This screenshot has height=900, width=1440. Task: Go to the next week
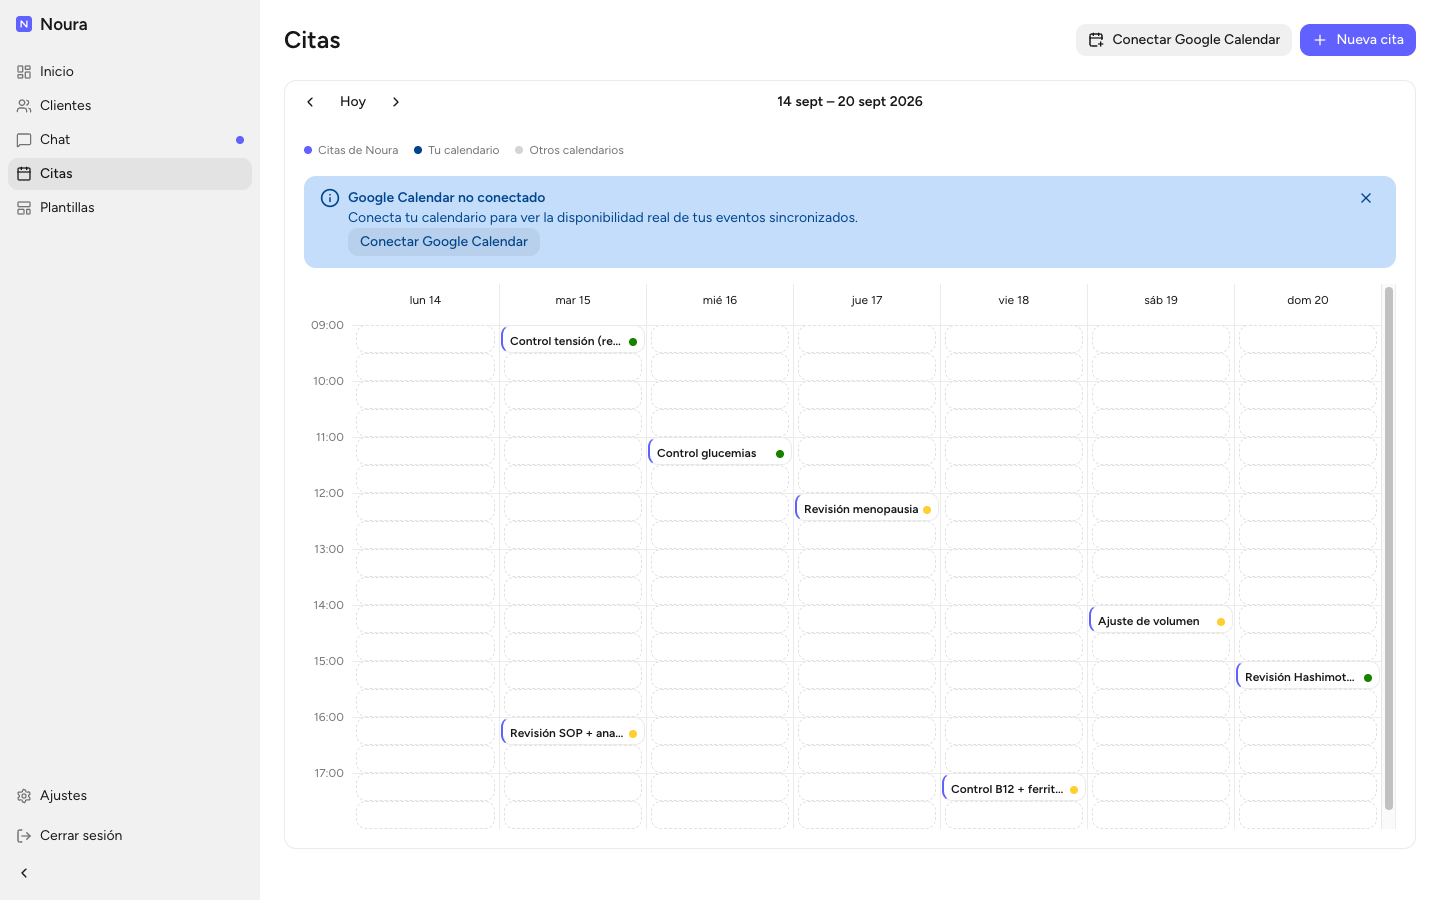coord(396,102)
